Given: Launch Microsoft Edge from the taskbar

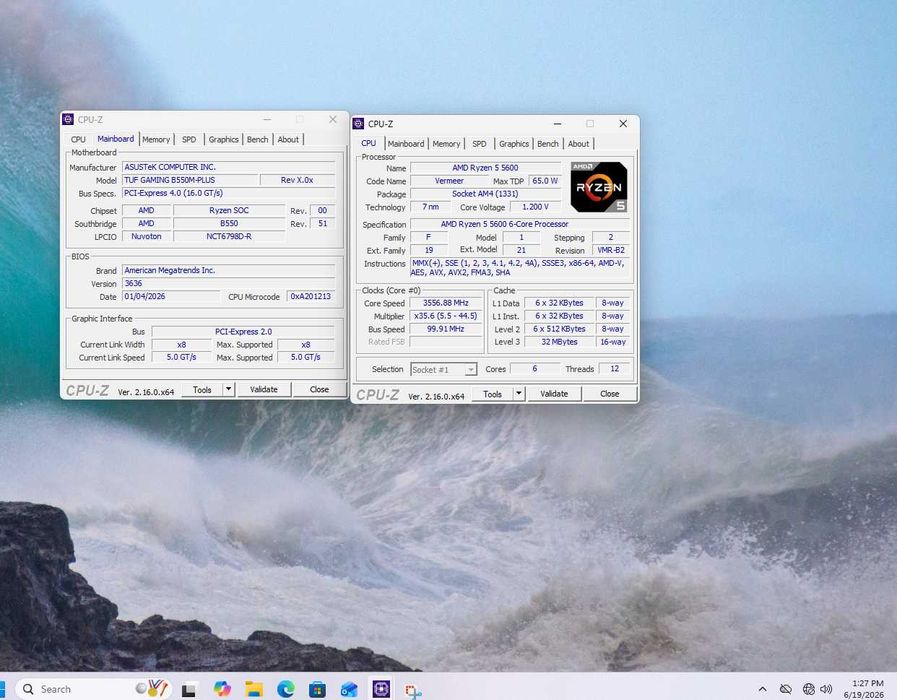Looking at the screenshot, I should coord(285,689).
